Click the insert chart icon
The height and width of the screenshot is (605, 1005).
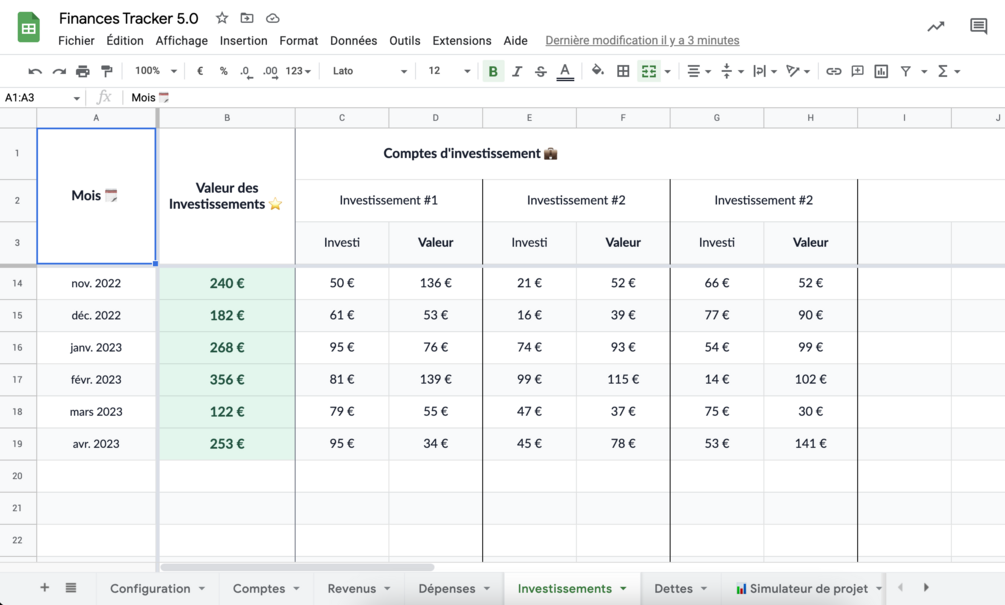881,71
